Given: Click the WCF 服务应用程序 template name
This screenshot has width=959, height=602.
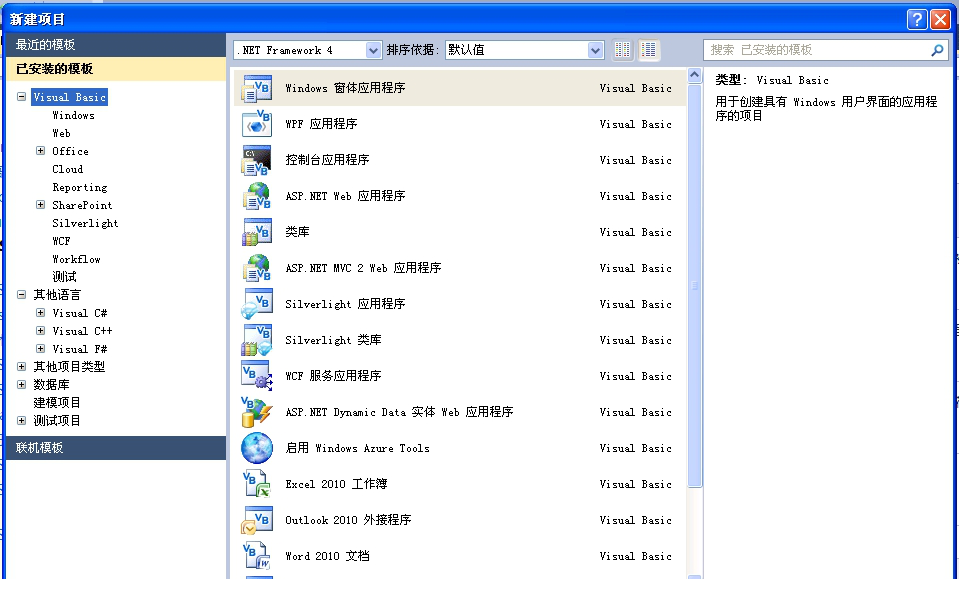Looking at the screenshot, I should point(333,376).
